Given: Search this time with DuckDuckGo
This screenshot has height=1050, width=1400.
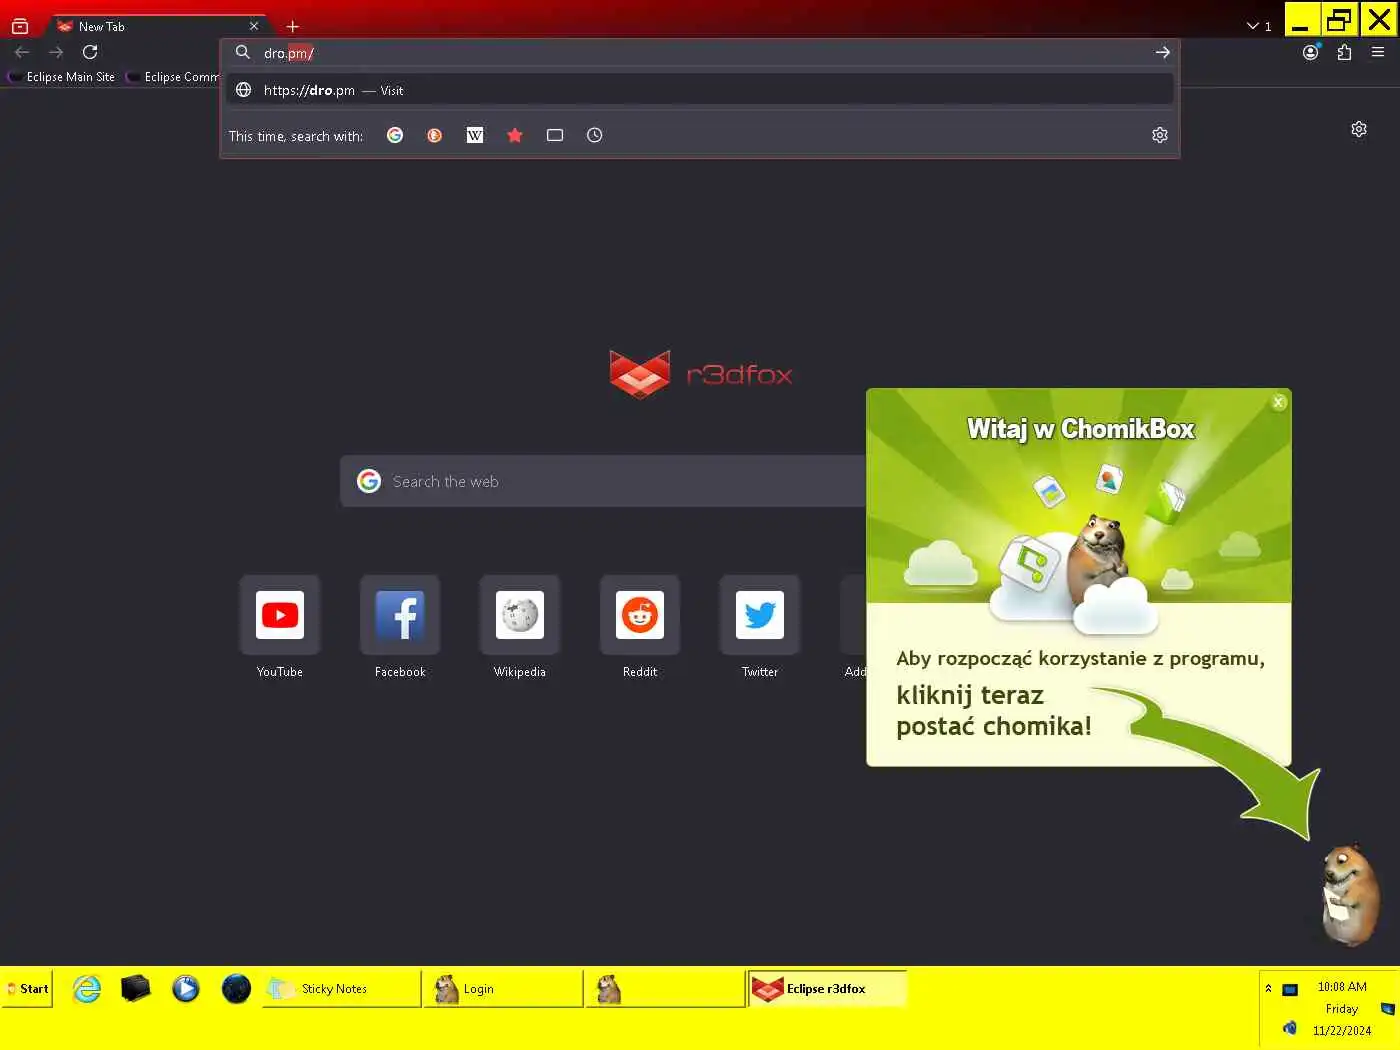Looking at the screenshot, I should 435,135.
